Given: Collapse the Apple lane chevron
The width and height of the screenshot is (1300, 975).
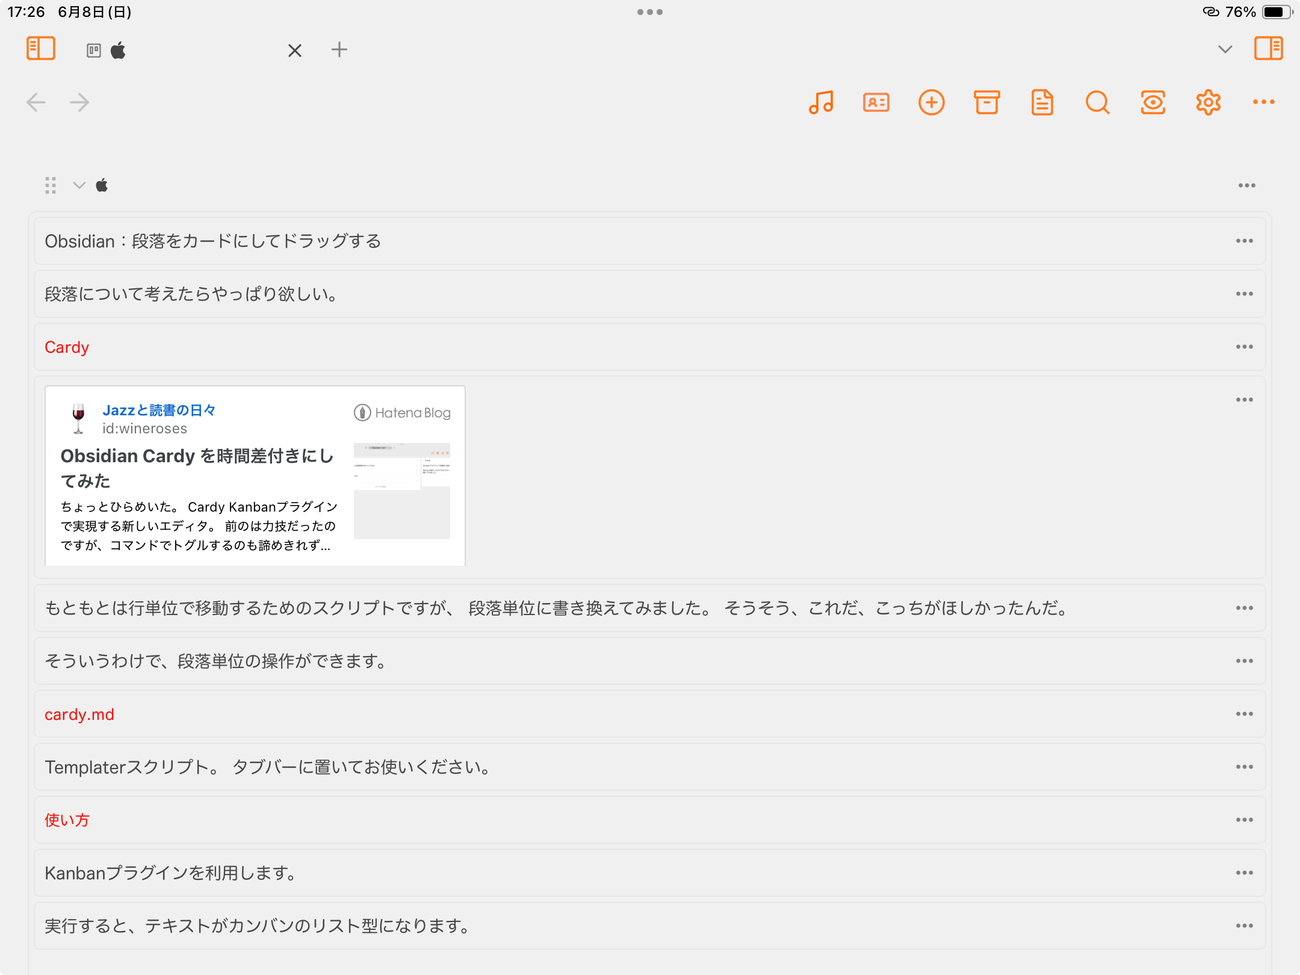Looking at the screenshot, I should [79, 185].
